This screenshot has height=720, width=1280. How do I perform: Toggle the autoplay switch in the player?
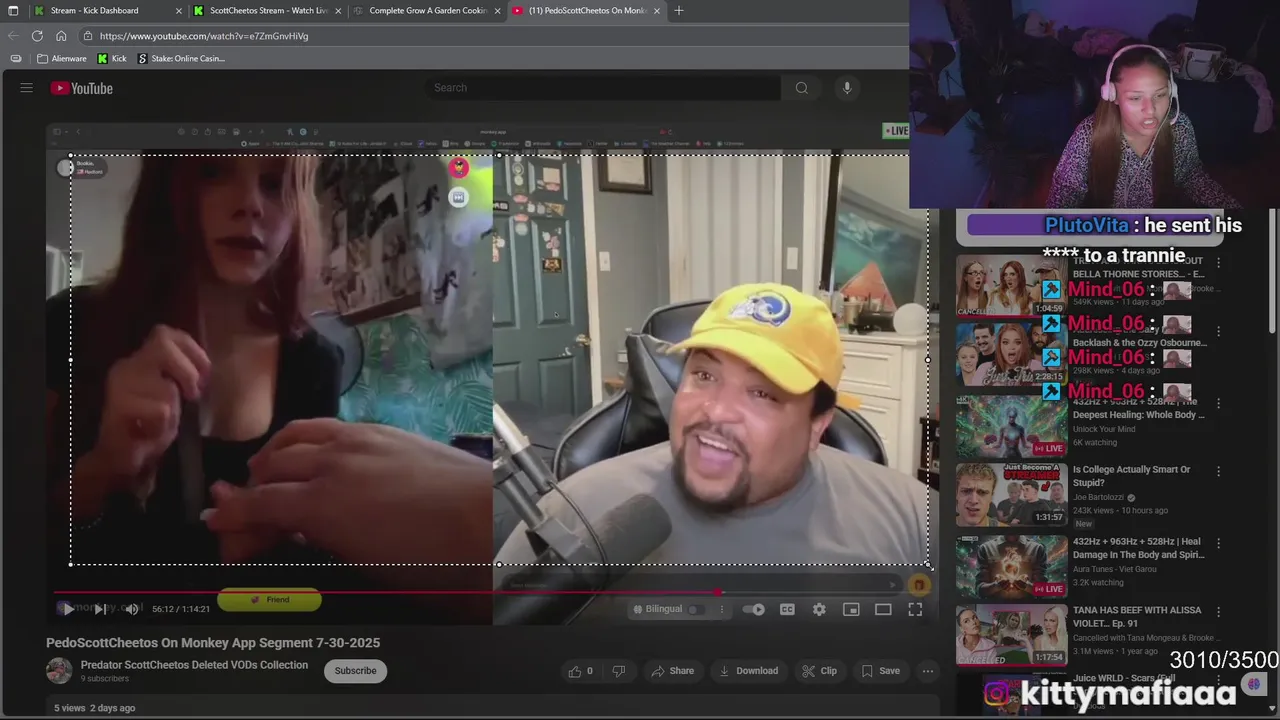(x=754, y=609)
